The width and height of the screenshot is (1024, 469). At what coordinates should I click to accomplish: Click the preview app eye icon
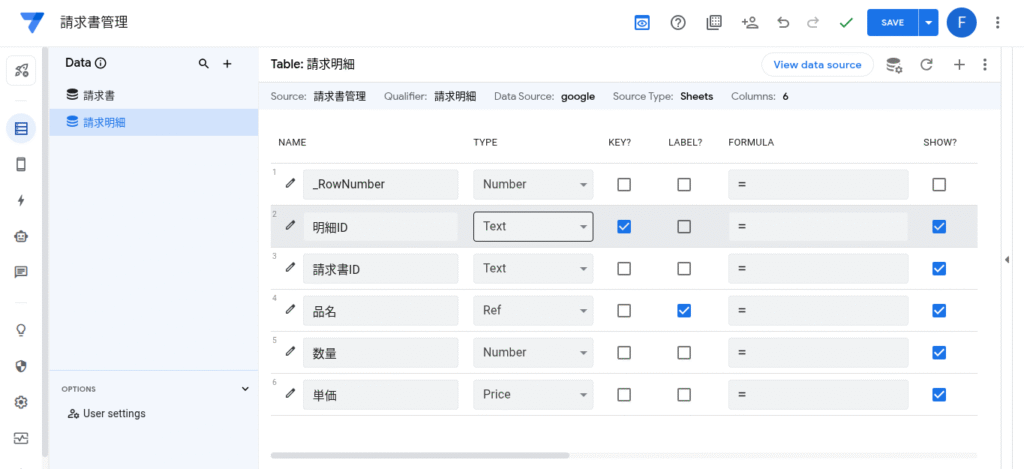click(x=642, y=22)
